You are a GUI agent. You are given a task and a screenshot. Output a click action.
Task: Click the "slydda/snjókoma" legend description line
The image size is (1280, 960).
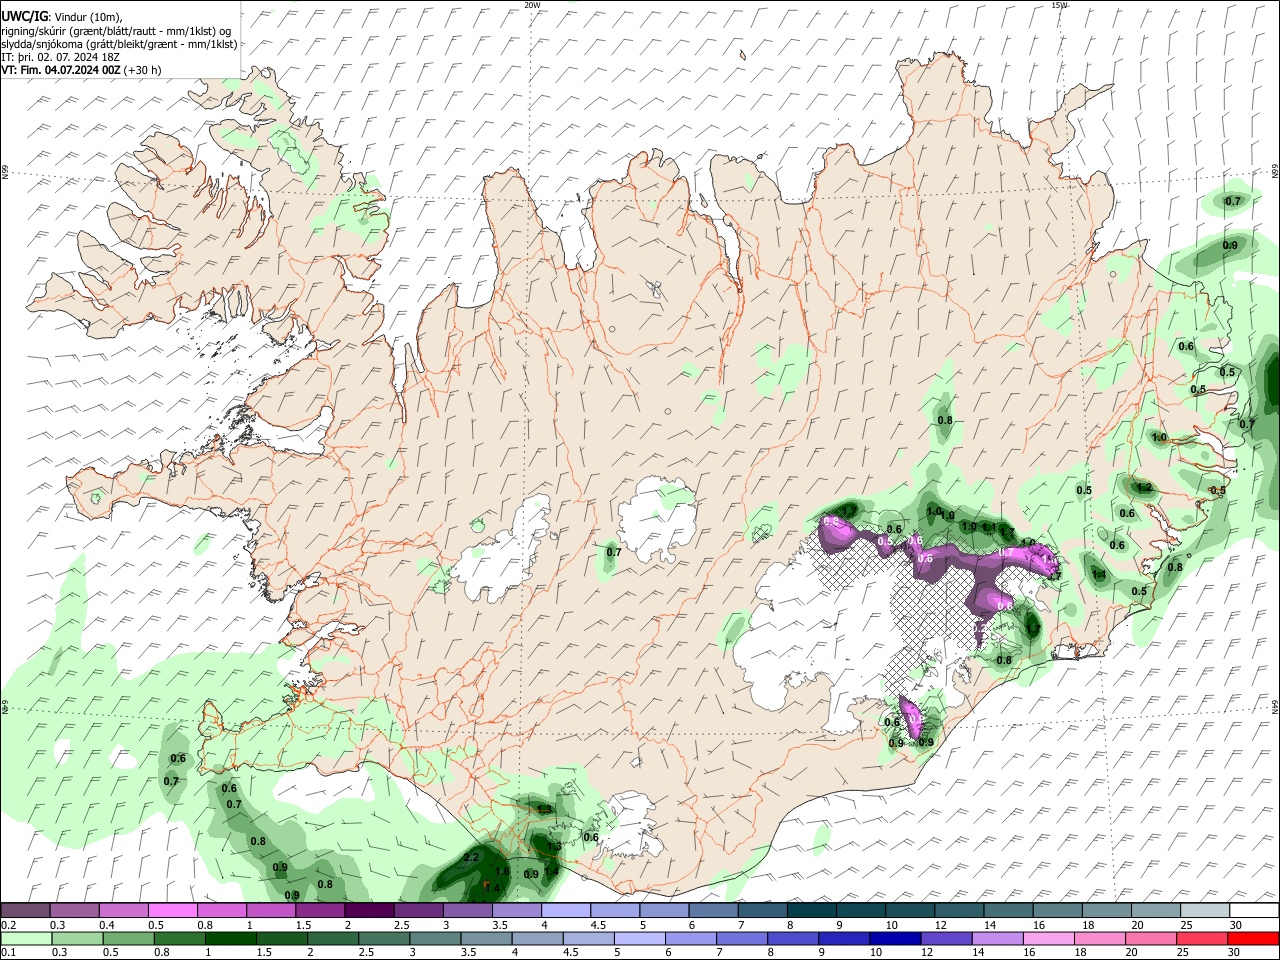tap(120, 44)
